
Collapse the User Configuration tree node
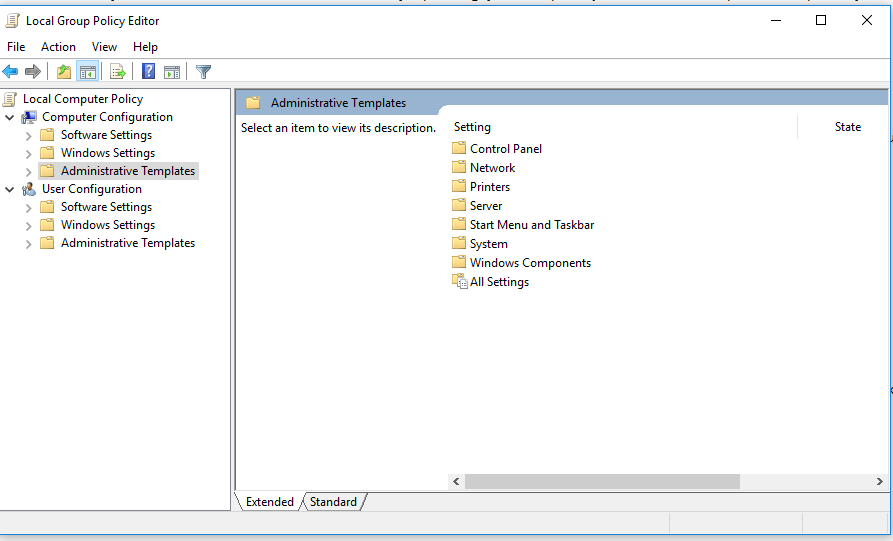[10, 190]
